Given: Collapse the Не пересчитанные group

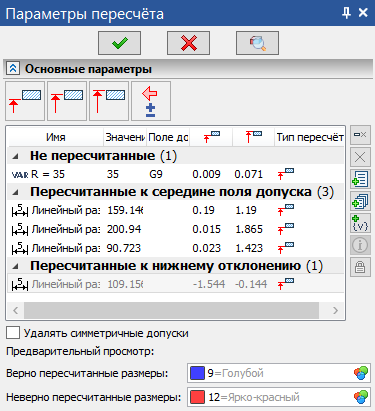Looking at the screenshot, I should coord(16,156).
